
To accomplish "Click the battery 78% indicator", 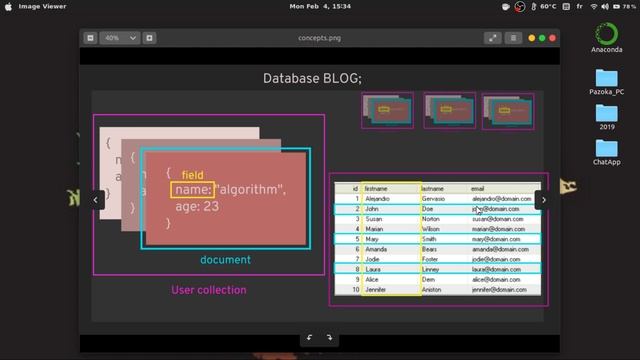I will (624, 7).
